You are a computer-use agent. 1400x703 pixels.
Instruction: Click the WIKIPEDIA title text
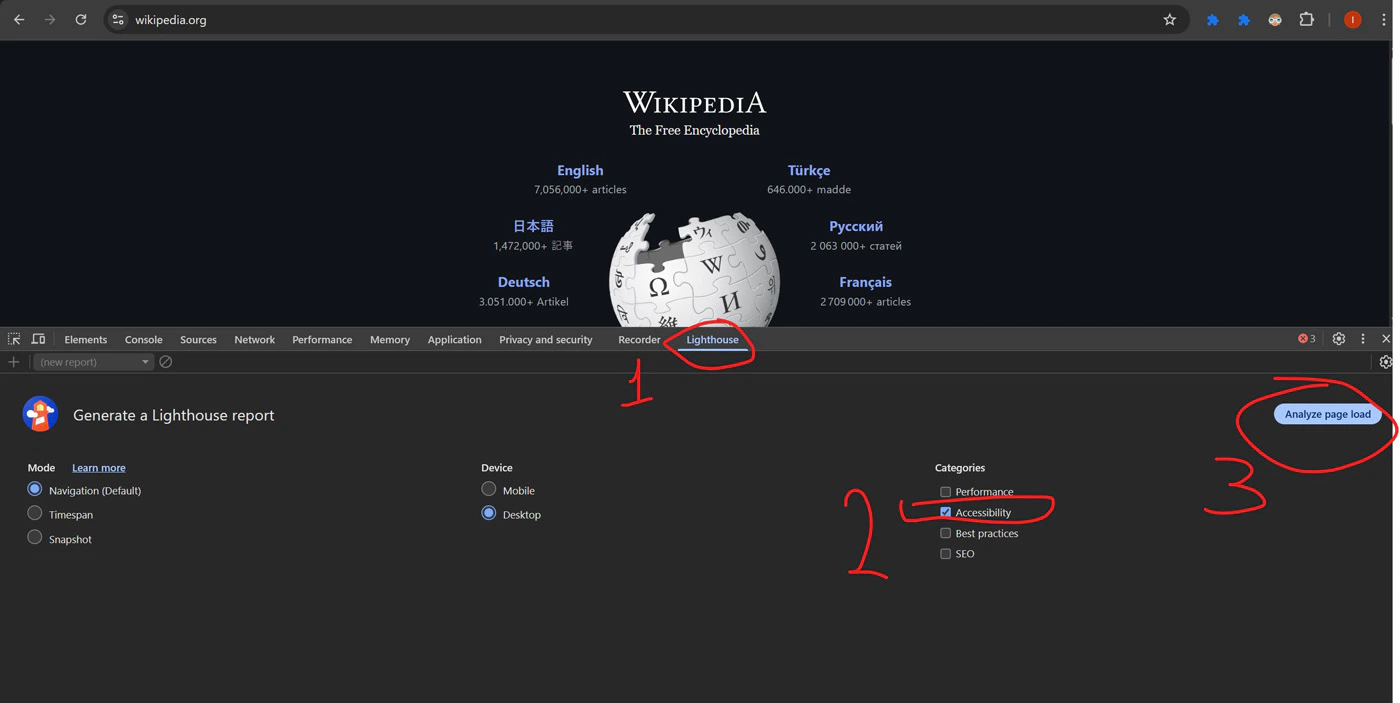coord(694,102)
